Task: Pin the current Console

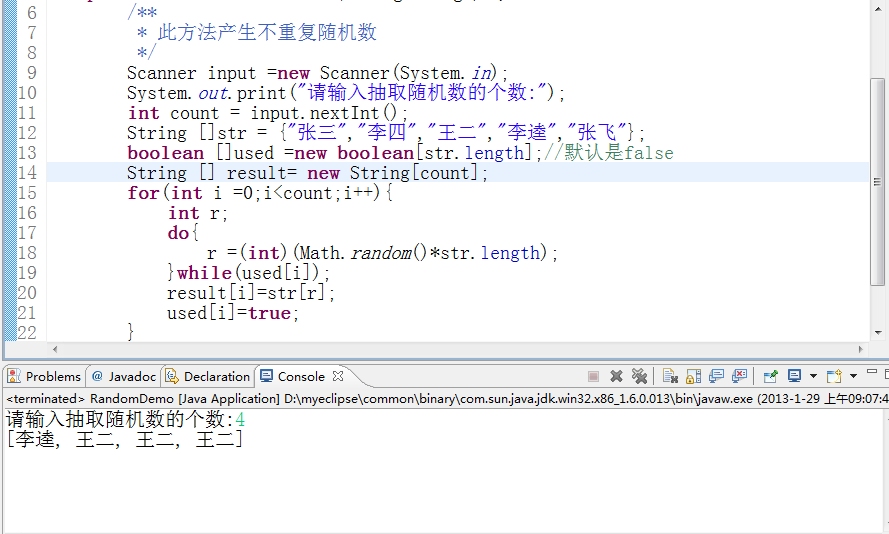Action: pyautogui.click(x=771, y=376)
